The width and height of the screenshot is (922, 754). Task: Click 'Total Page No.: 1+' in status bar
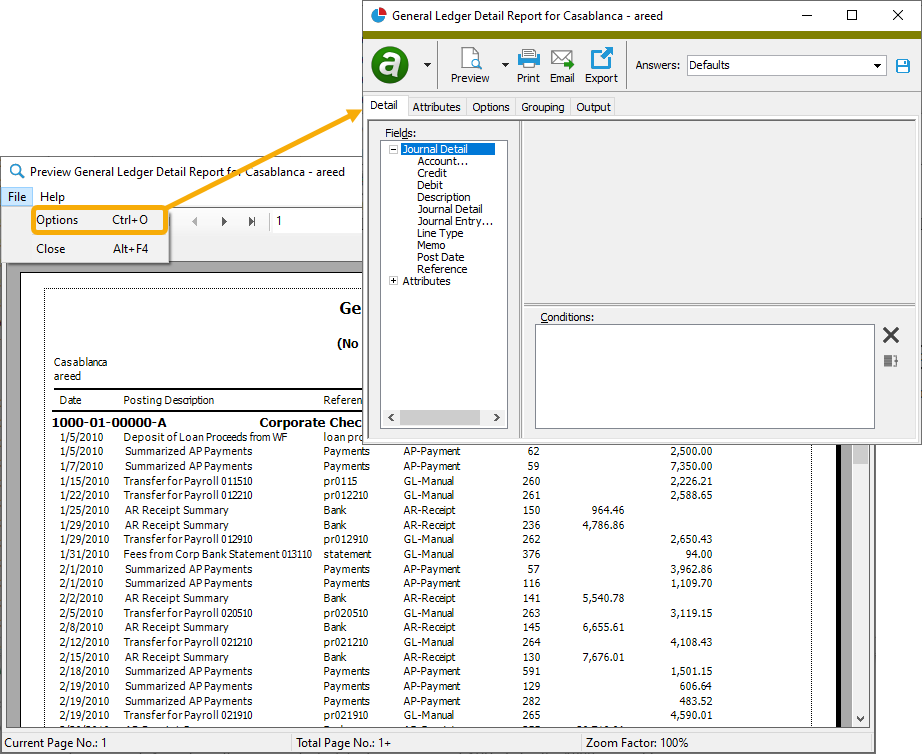point(343,743)
